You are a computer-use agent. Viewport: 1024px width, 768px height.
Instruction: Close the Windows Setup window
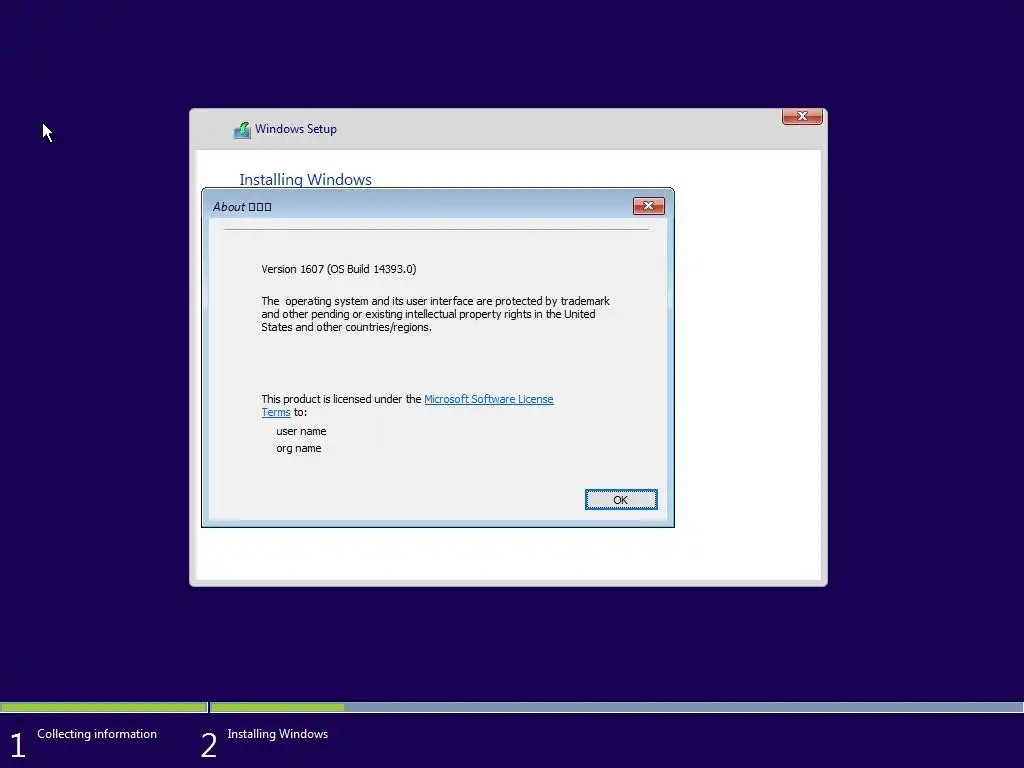click(x=802, y=116)
